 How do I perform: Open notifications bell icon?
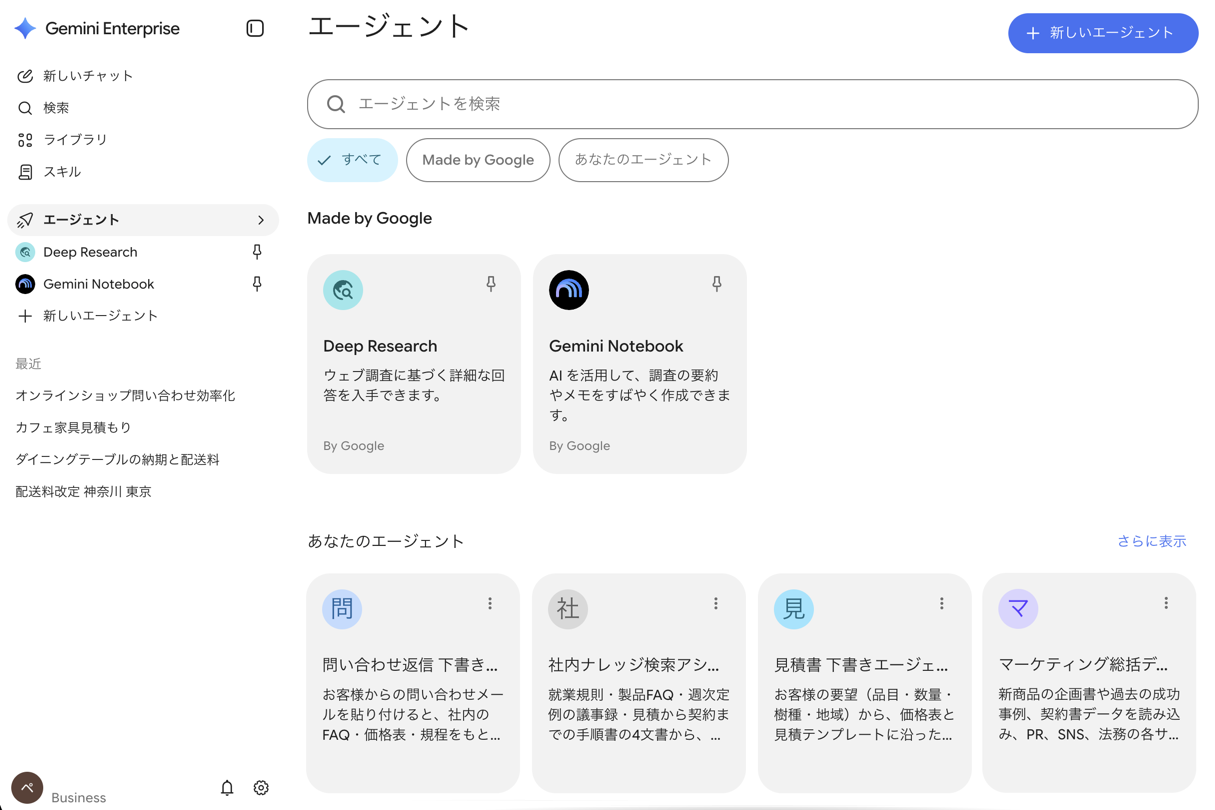coord(227,788)
